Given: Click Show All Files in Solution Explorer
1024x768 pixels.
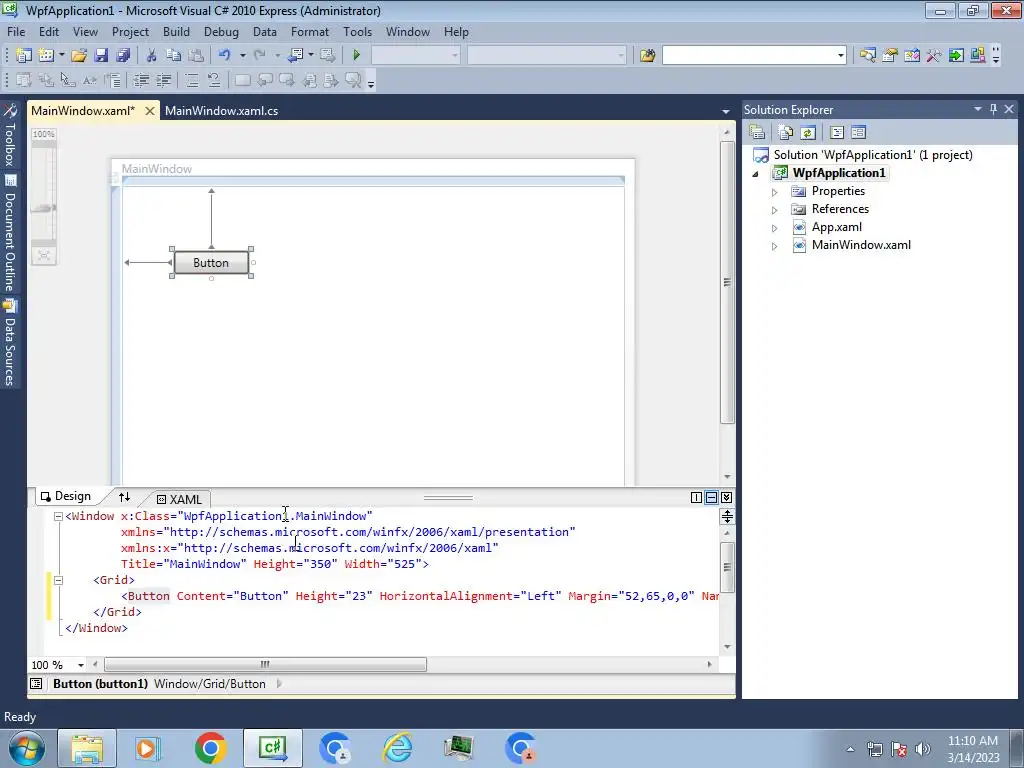Looking at the screenshot, I should click(786, 133).
